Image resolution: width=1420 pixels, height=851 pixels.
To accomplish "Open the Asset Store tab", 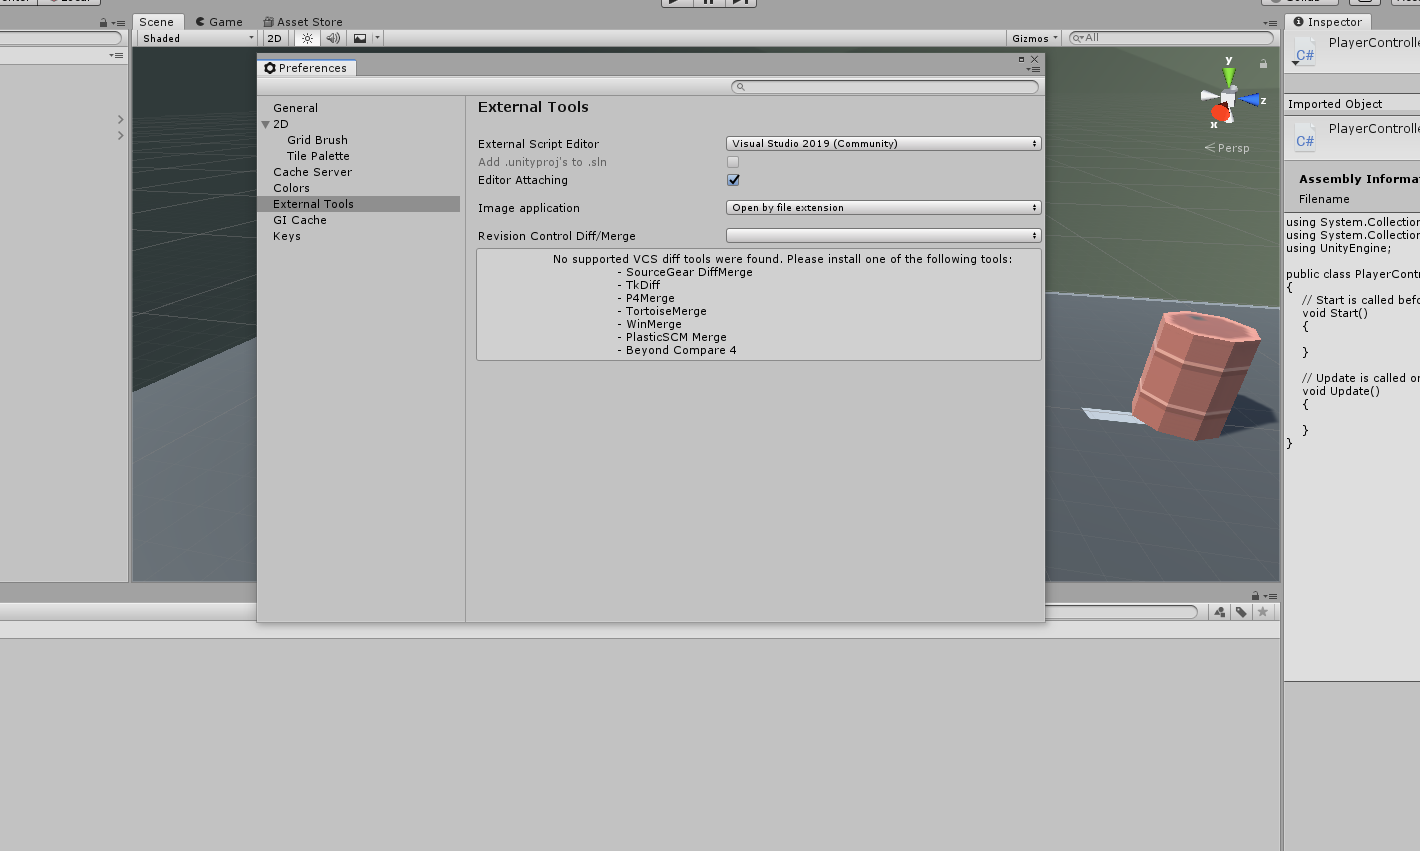I will 303,22.
